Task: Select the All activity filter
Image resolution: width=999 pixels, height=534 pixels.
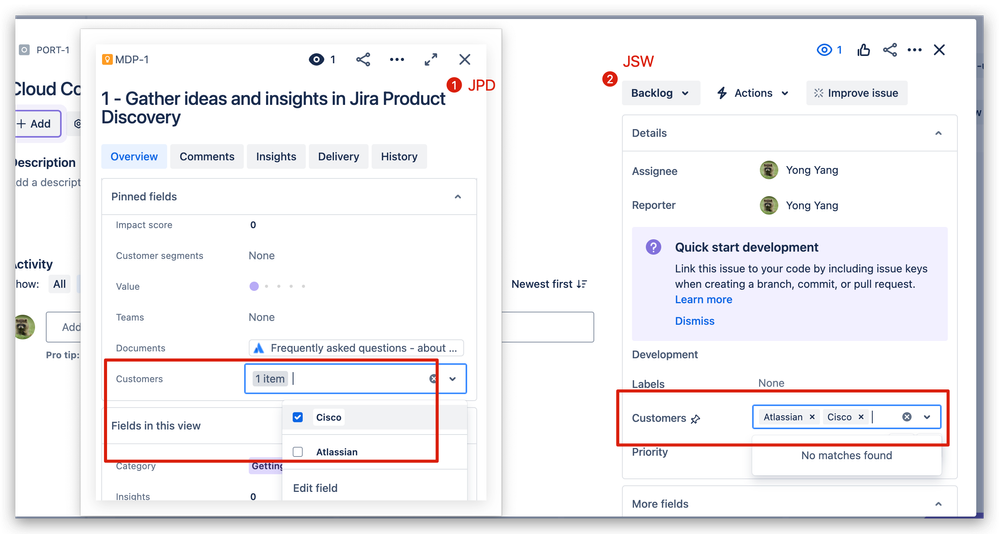Action: tap(59, 284)
